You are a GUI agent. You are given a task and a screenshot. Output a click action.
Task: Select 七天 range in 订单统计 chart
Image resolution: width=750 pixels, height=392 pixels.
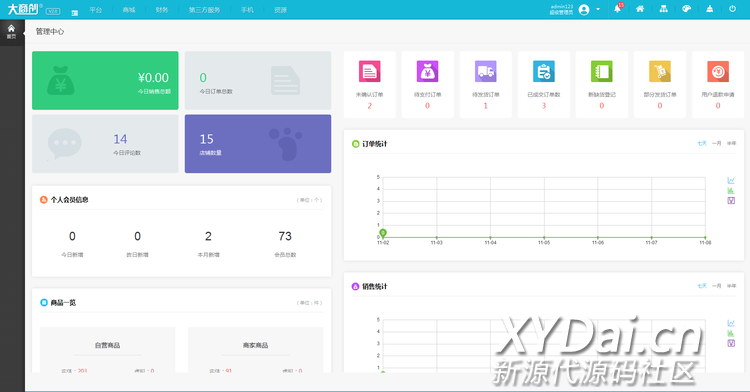point(702,143)
